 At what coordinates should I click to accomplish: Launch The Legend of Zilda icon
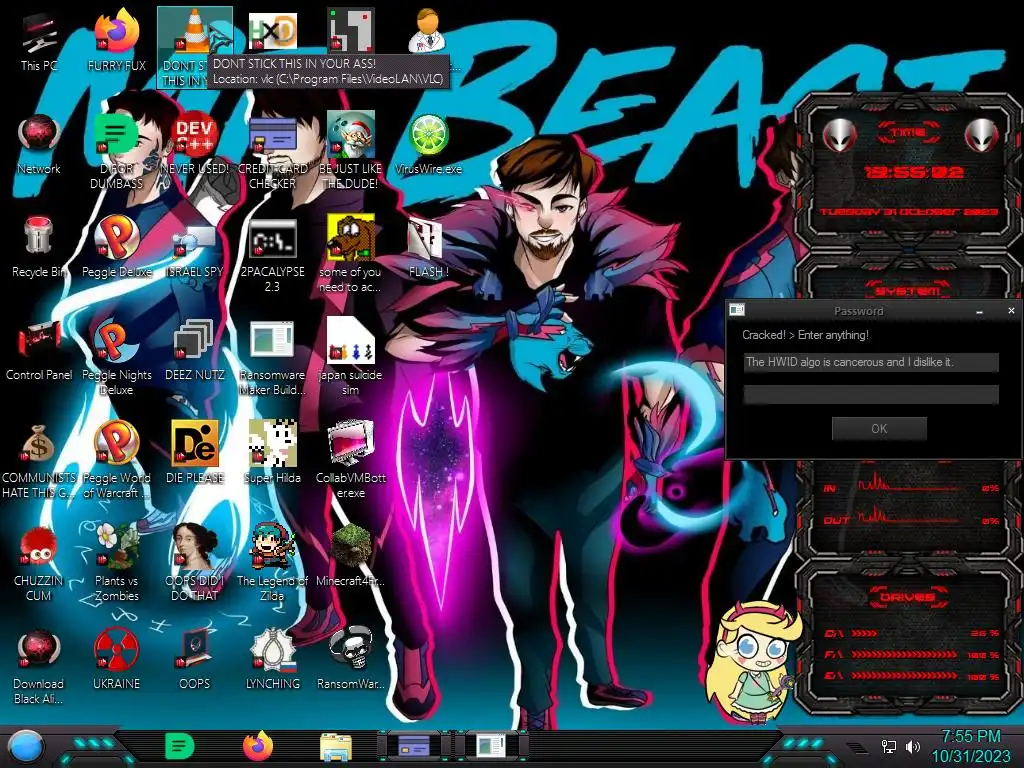pos(272,564)
